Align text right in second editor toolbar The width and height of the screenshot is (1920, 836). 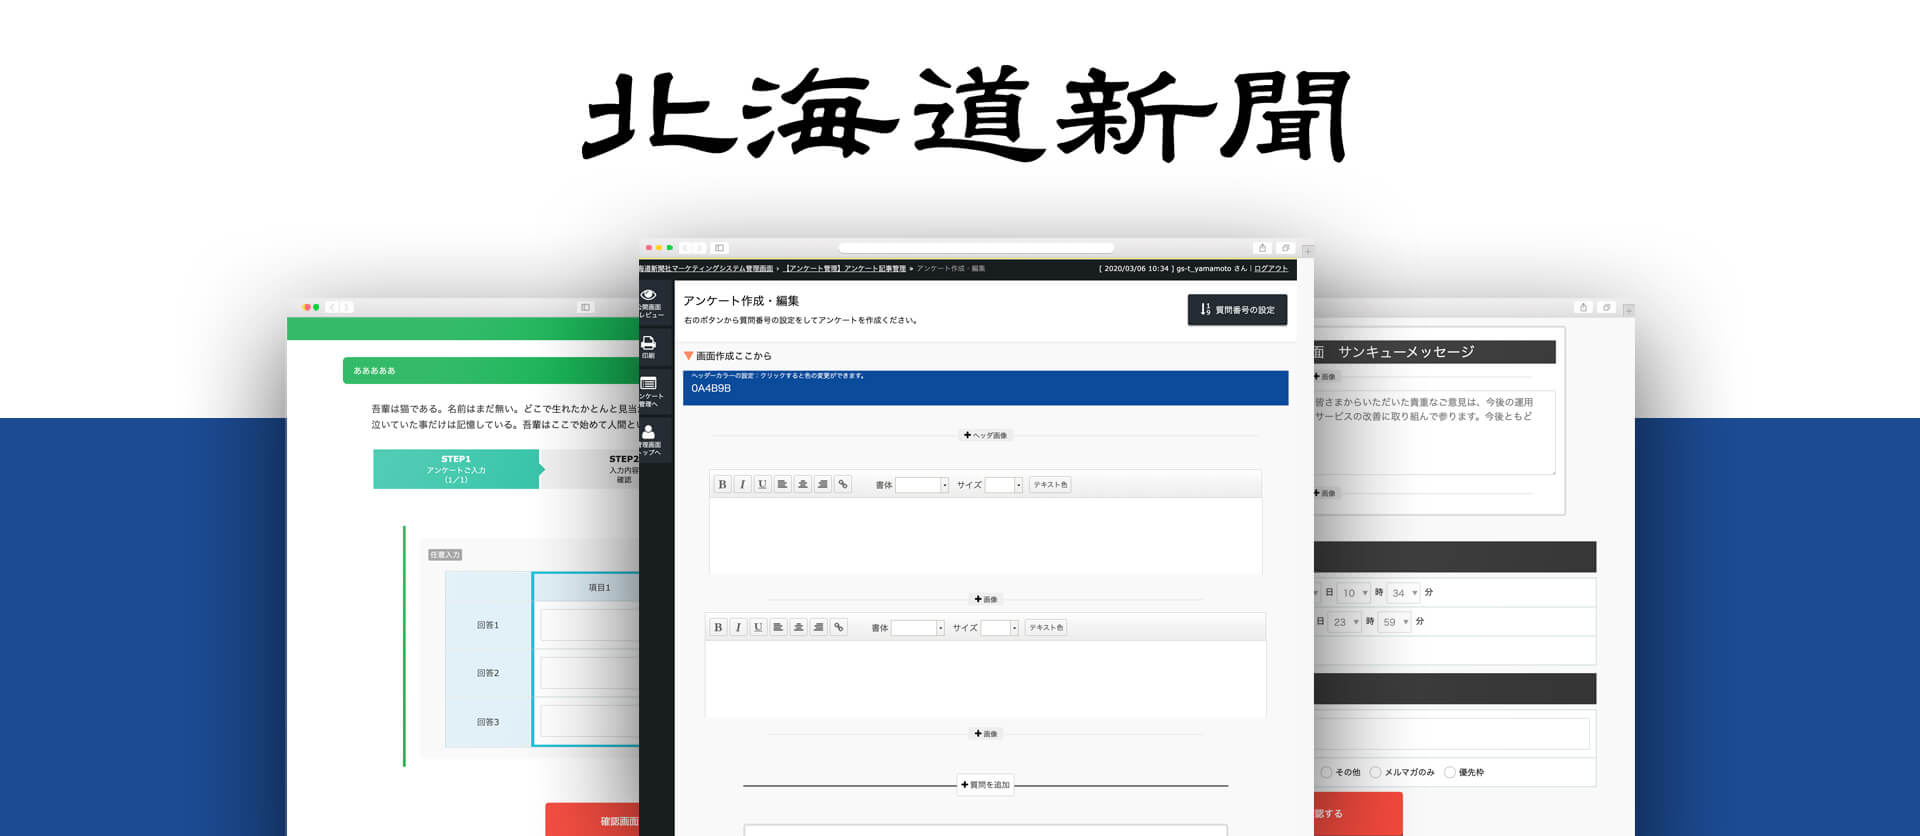(x=818, y=627)
